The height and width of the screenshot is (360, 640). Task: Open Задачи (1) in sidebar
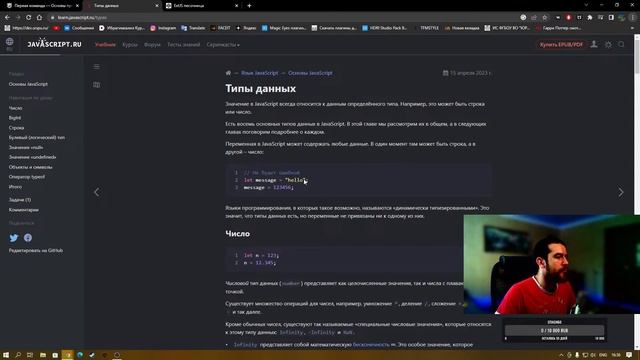point(20,200)
